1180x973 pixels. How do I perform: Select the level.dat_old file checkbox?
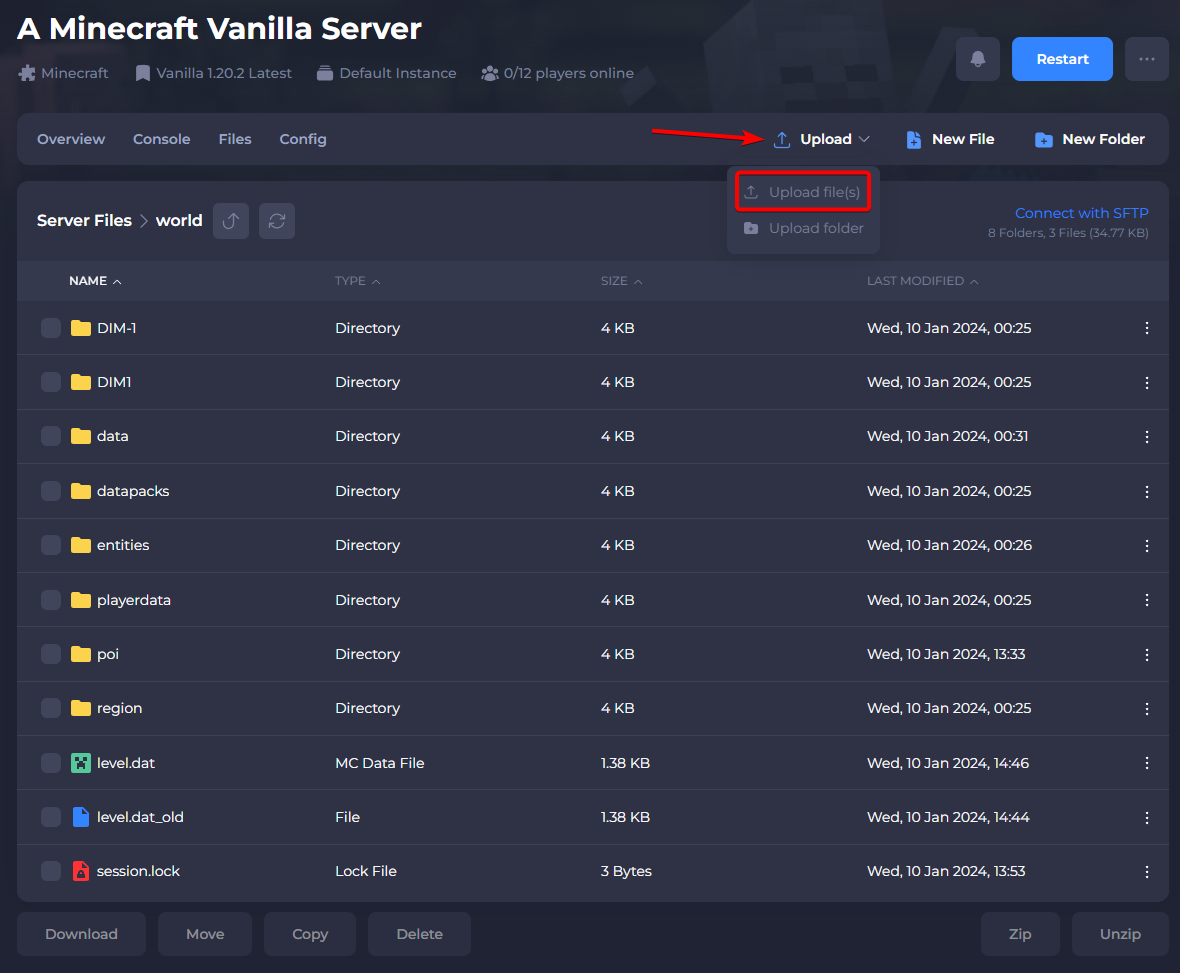point(50,817)
